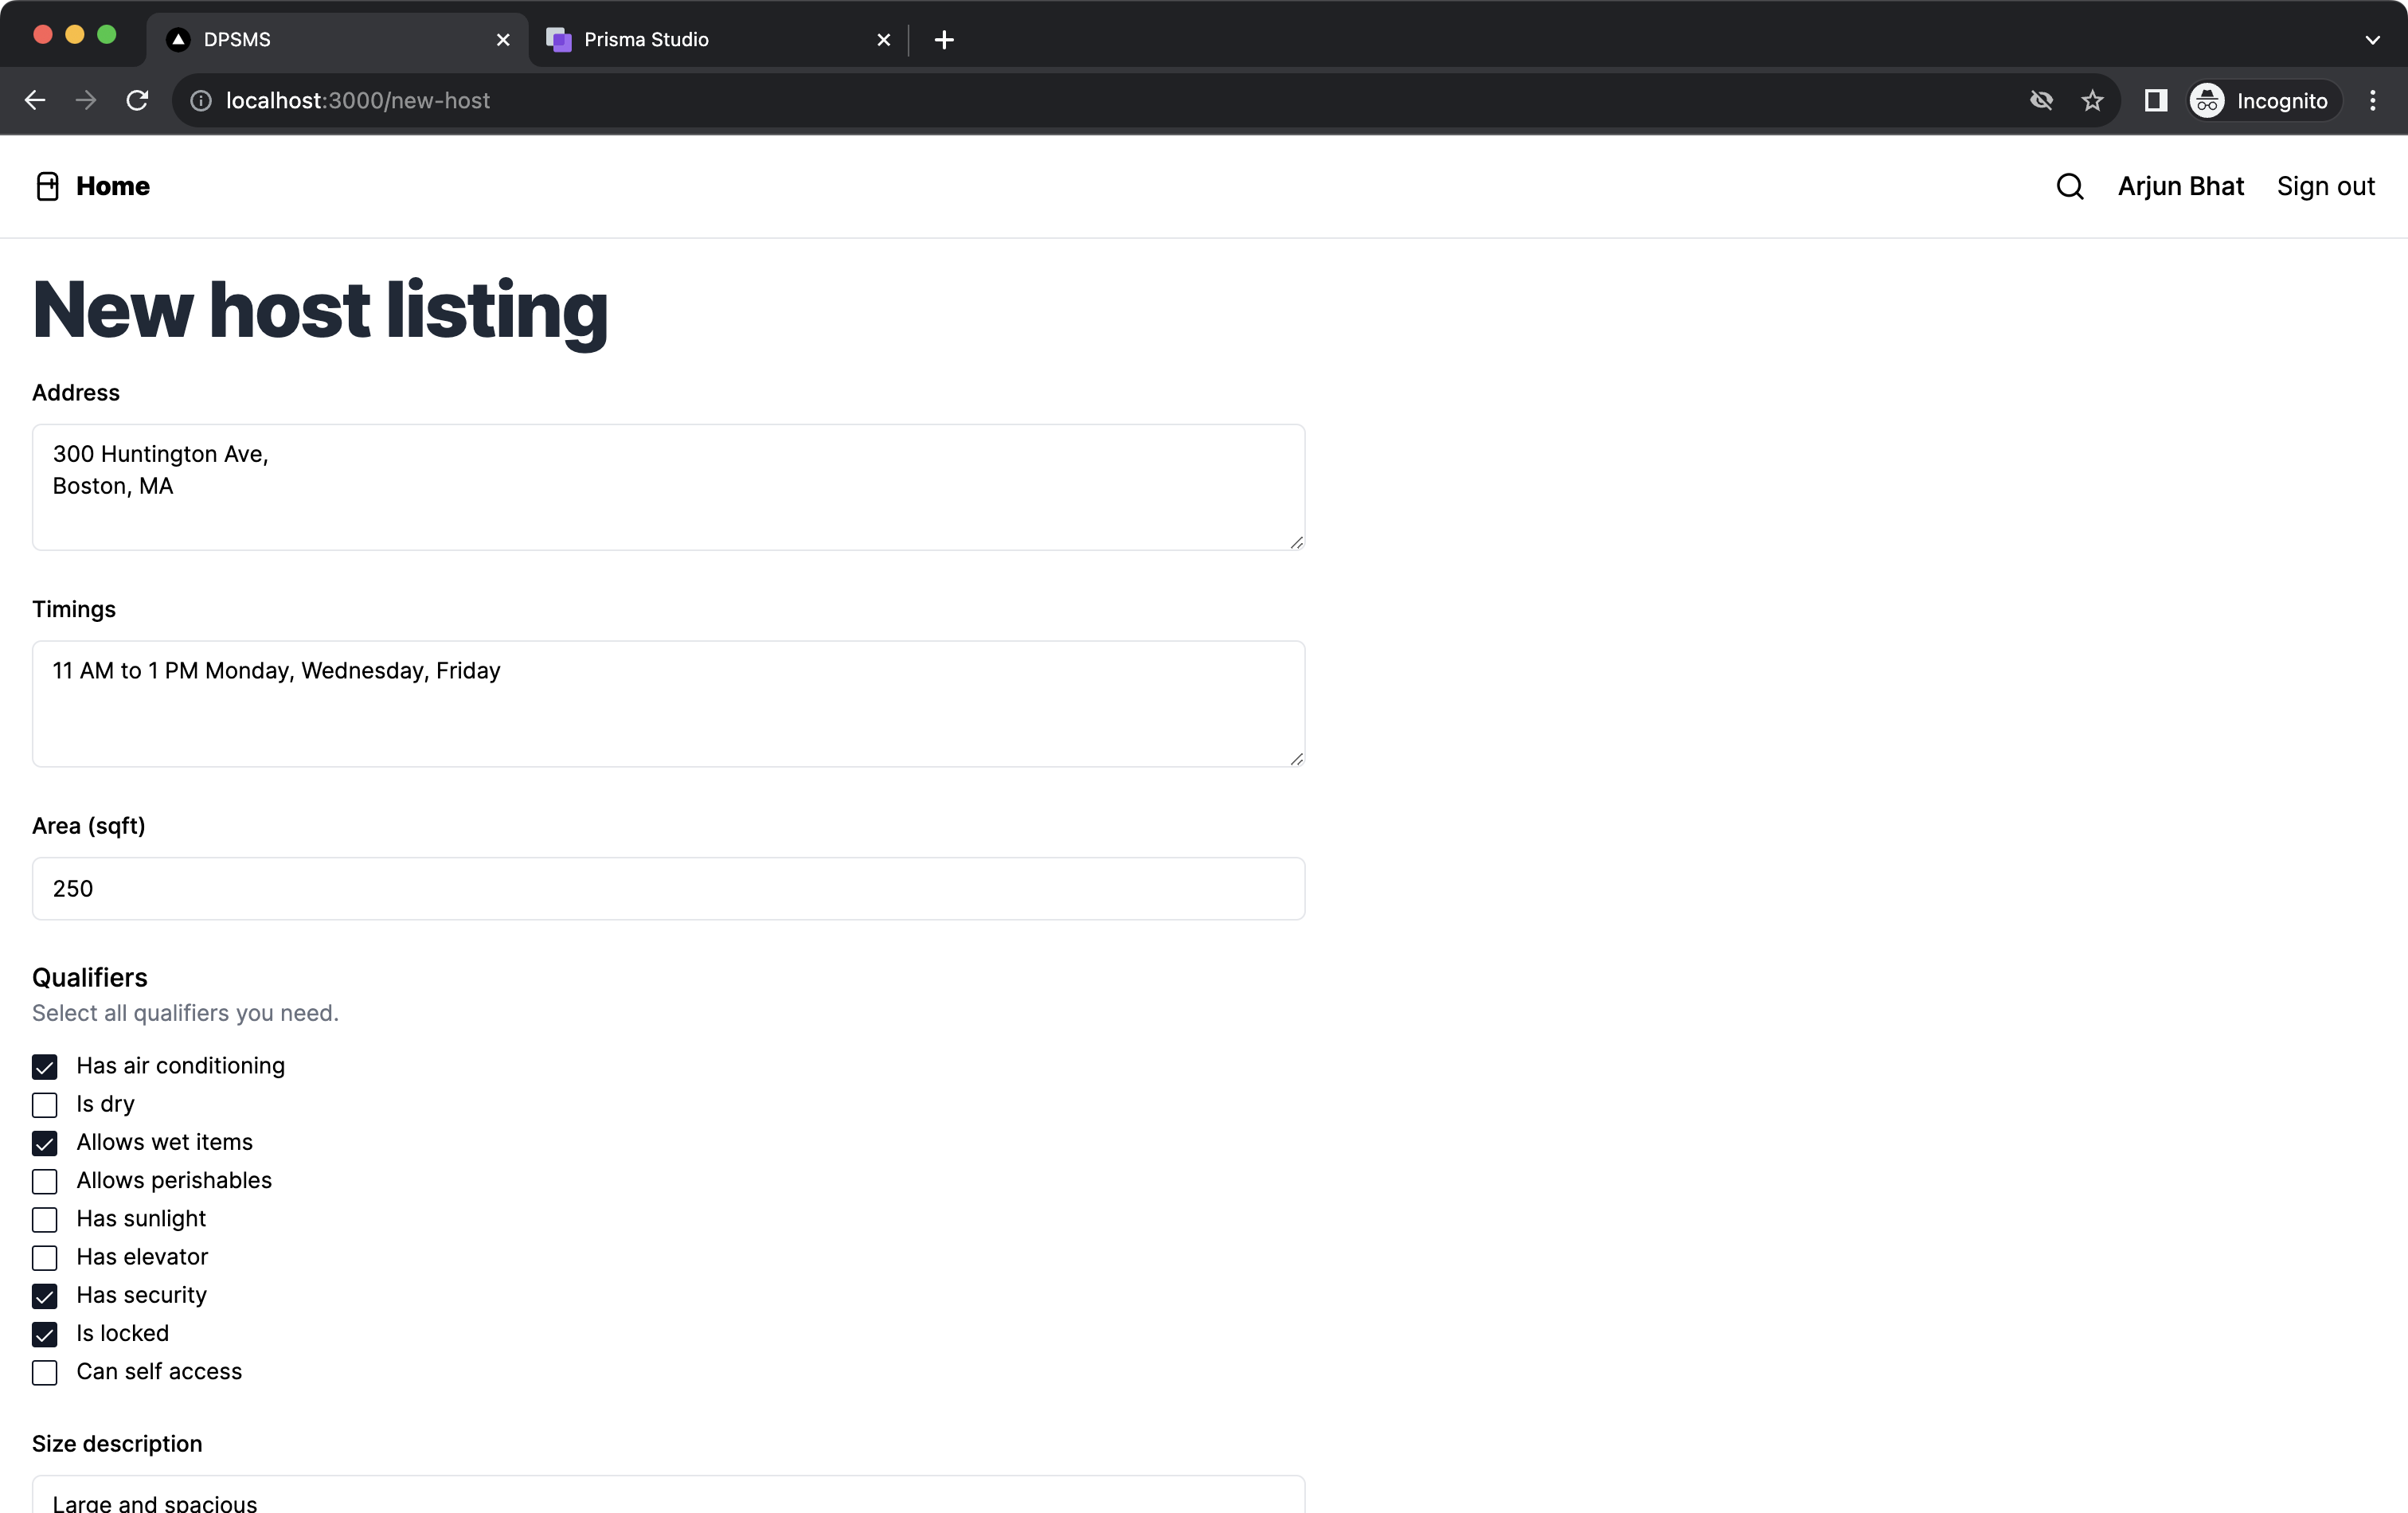Screen dimensions: 2408x1513
Task: Bookmark the page using the star icon
Action: pyautogui.click(x=2092, y=100)
